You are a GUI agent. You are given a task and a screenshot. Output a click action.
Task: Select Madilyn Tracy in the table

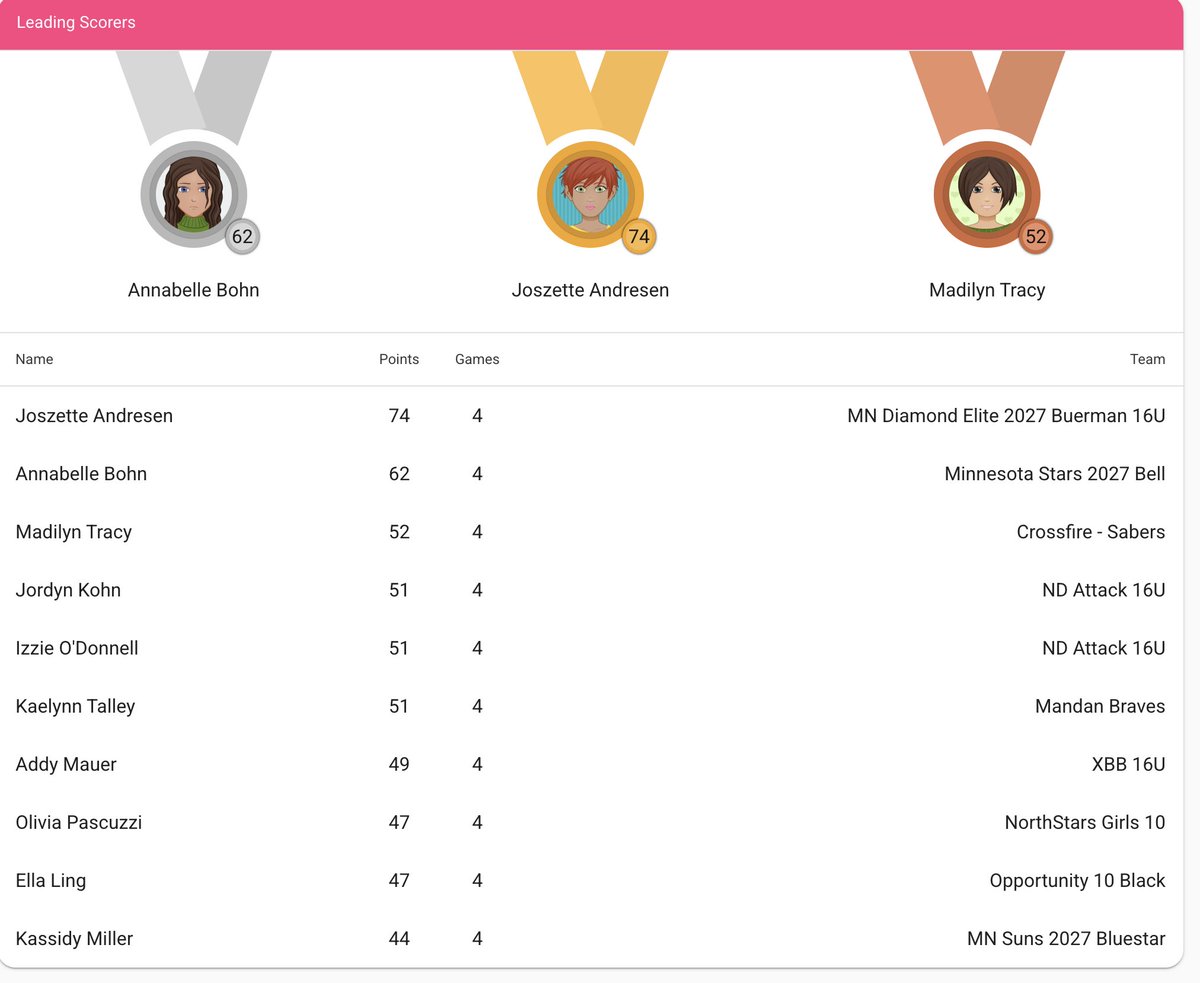point(74,532)
